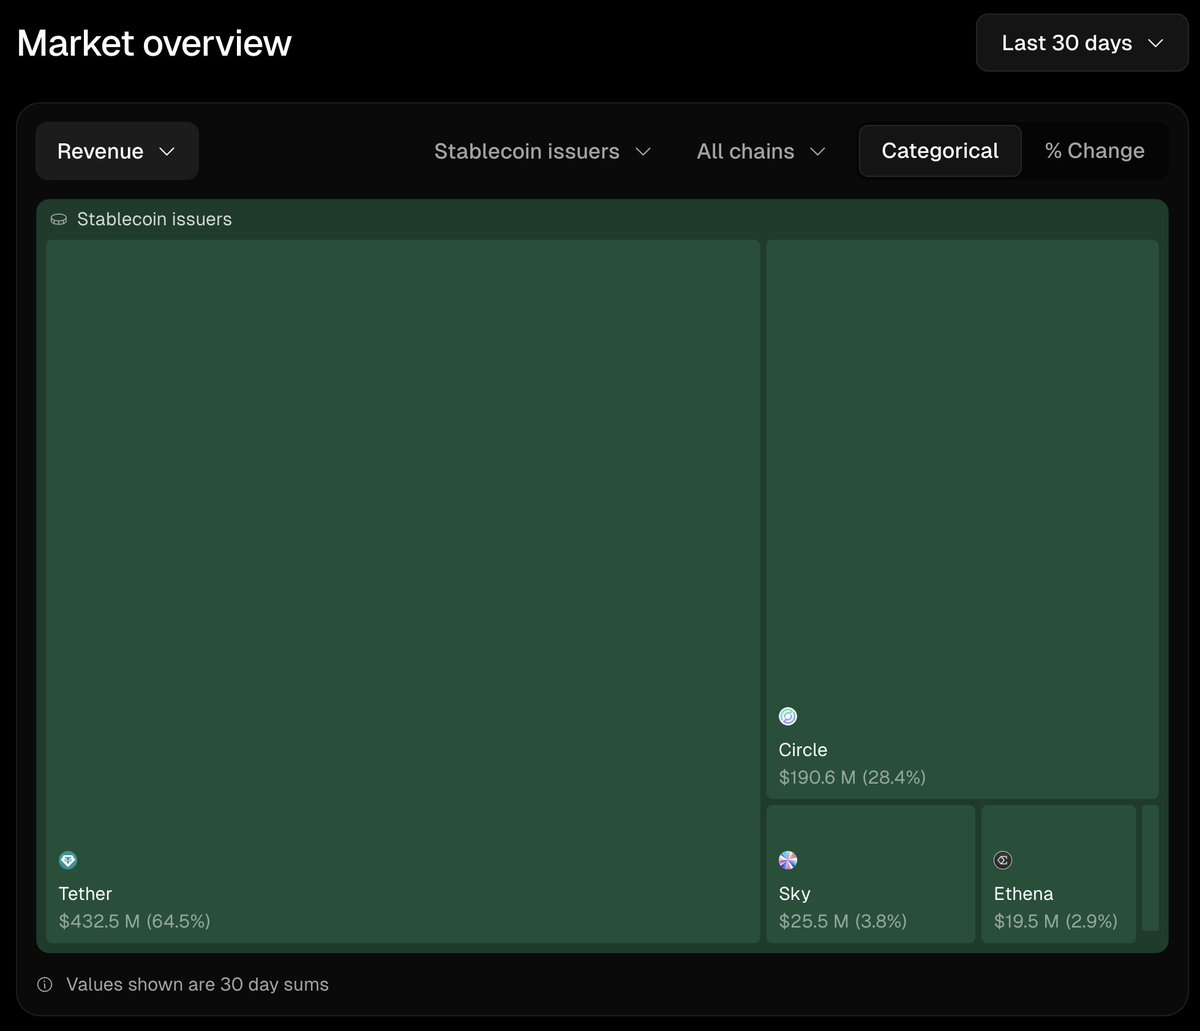
Task: Select the Ethena name label
Action: tap(1024, 893)
